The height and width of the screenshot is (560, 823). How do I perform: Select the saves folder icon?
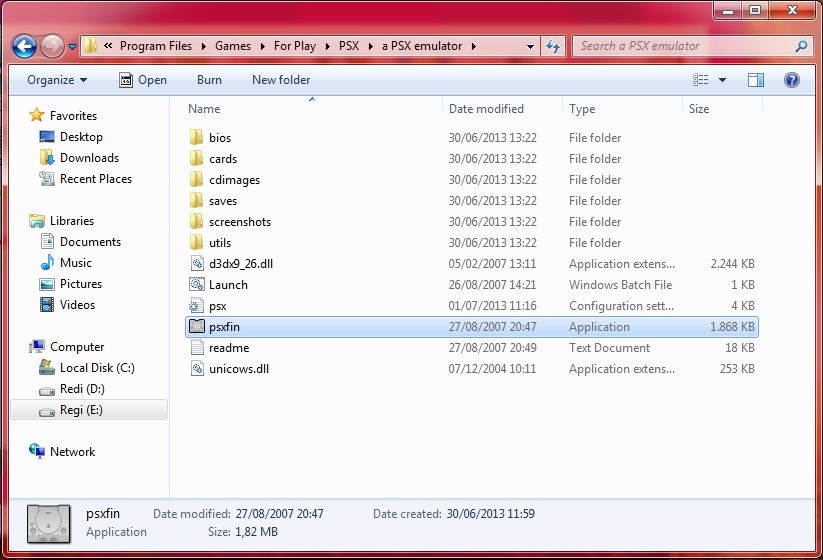click(x=196, y=200)
